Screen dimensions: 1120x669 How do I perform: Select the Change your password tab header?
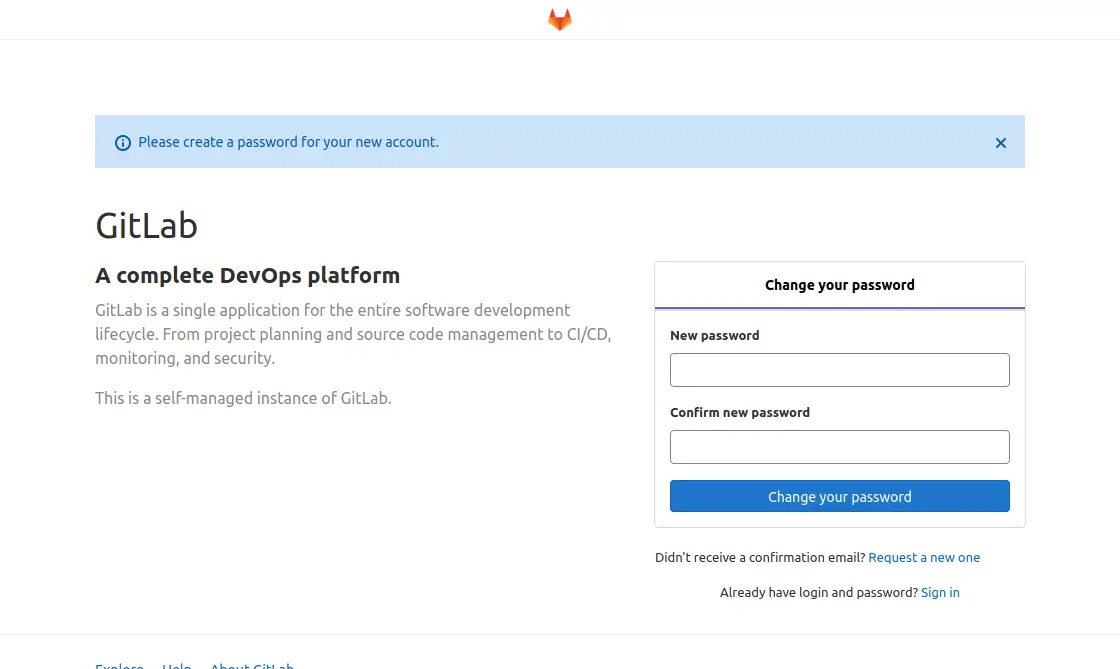839,285
